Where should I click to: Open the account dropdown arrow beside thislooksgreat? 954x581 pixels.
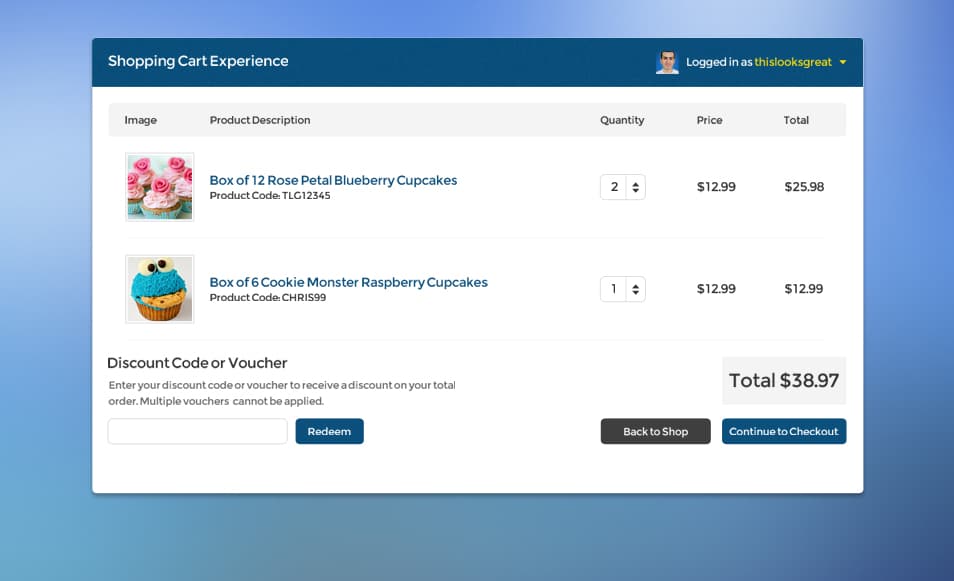coord(843,62)
